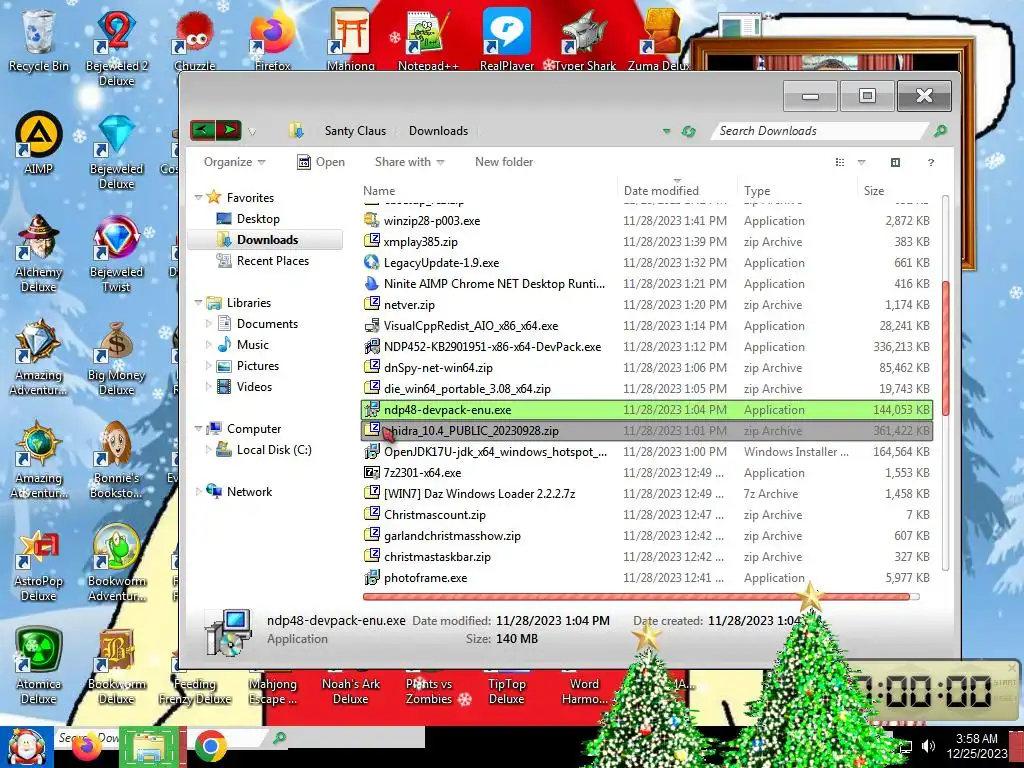Click Open in the Explorer toolbar

(321, 162)
